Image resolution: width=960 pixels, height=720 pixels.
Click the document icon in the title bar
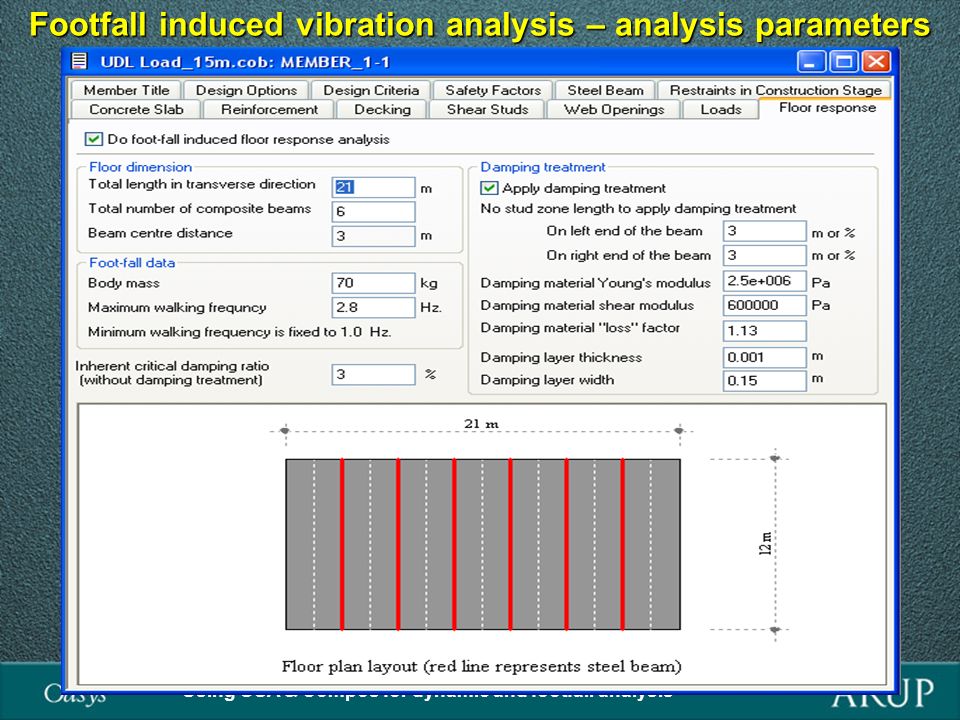click(80, 61)
